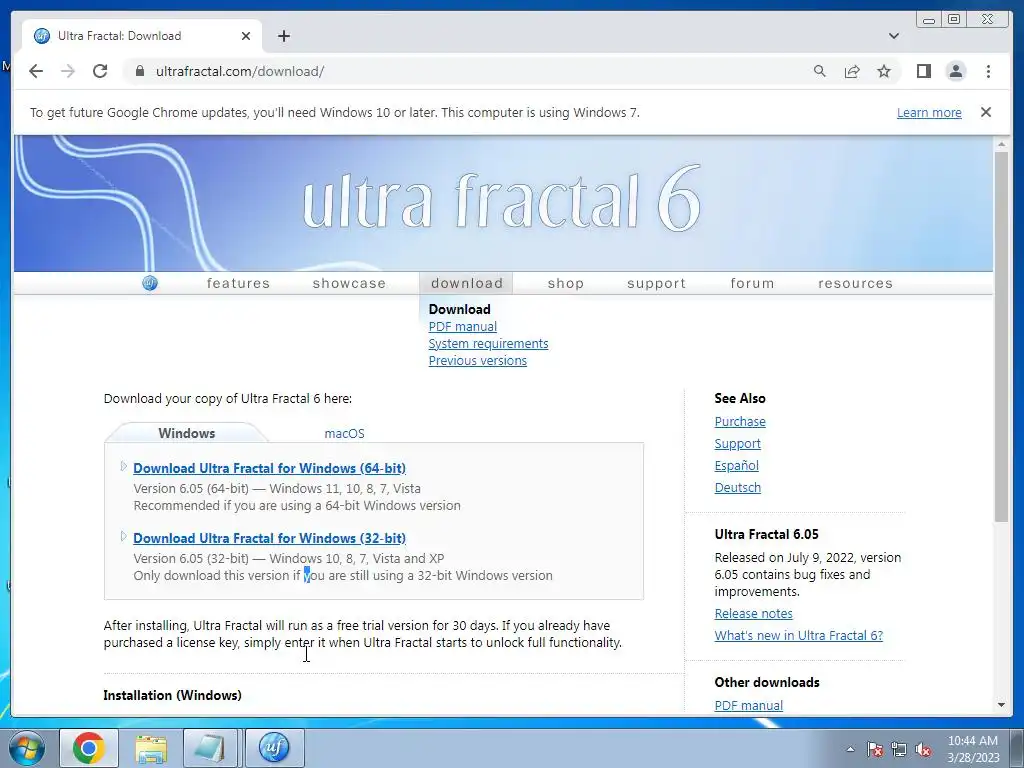Bookmark this page with the star icon
This screenshot has height=768, width=1024.
pos(884,71)
